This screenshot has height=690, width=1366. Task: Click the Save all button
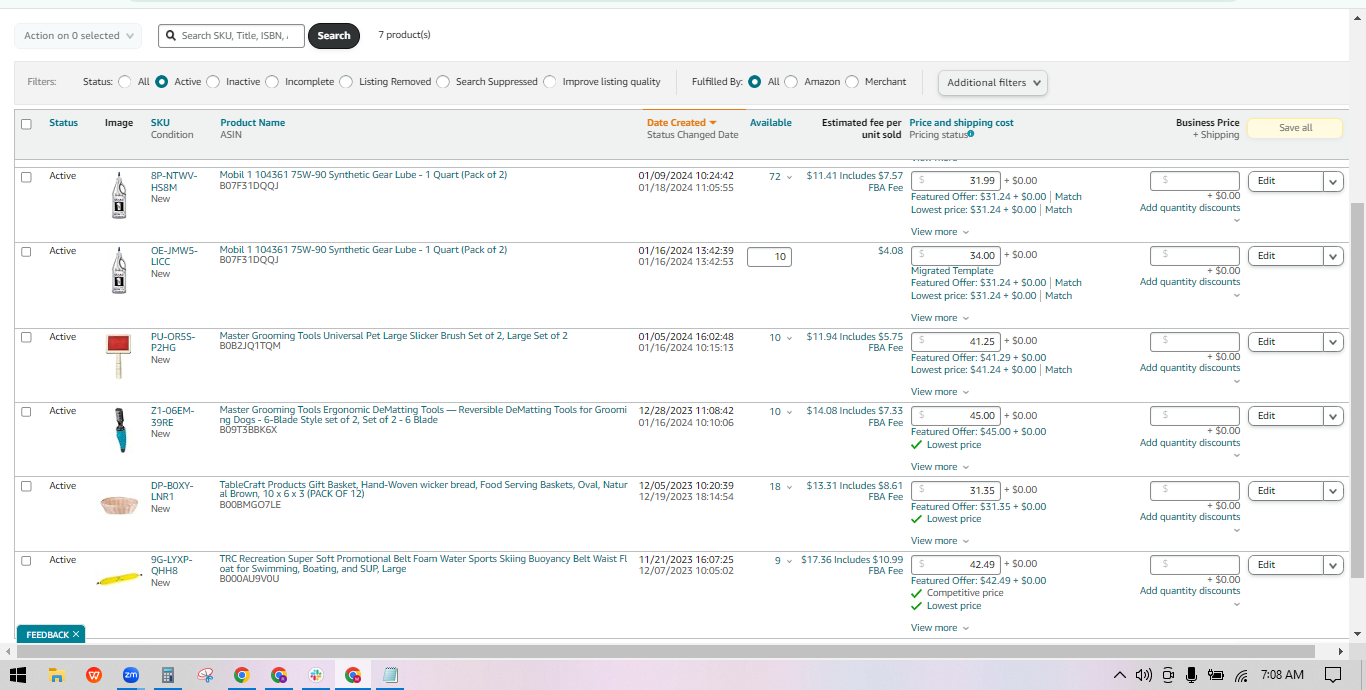click(1295, 128)
